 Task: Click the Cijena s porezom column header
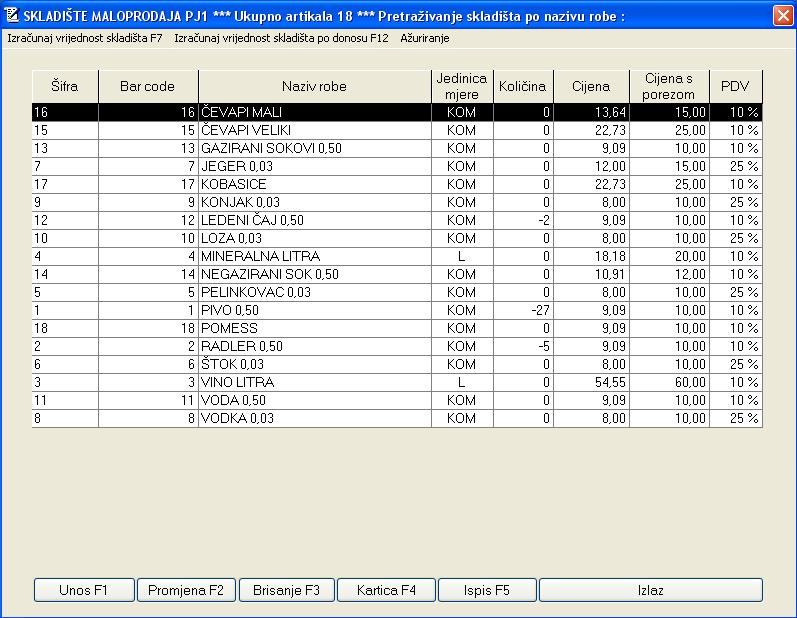pos(669,86)
